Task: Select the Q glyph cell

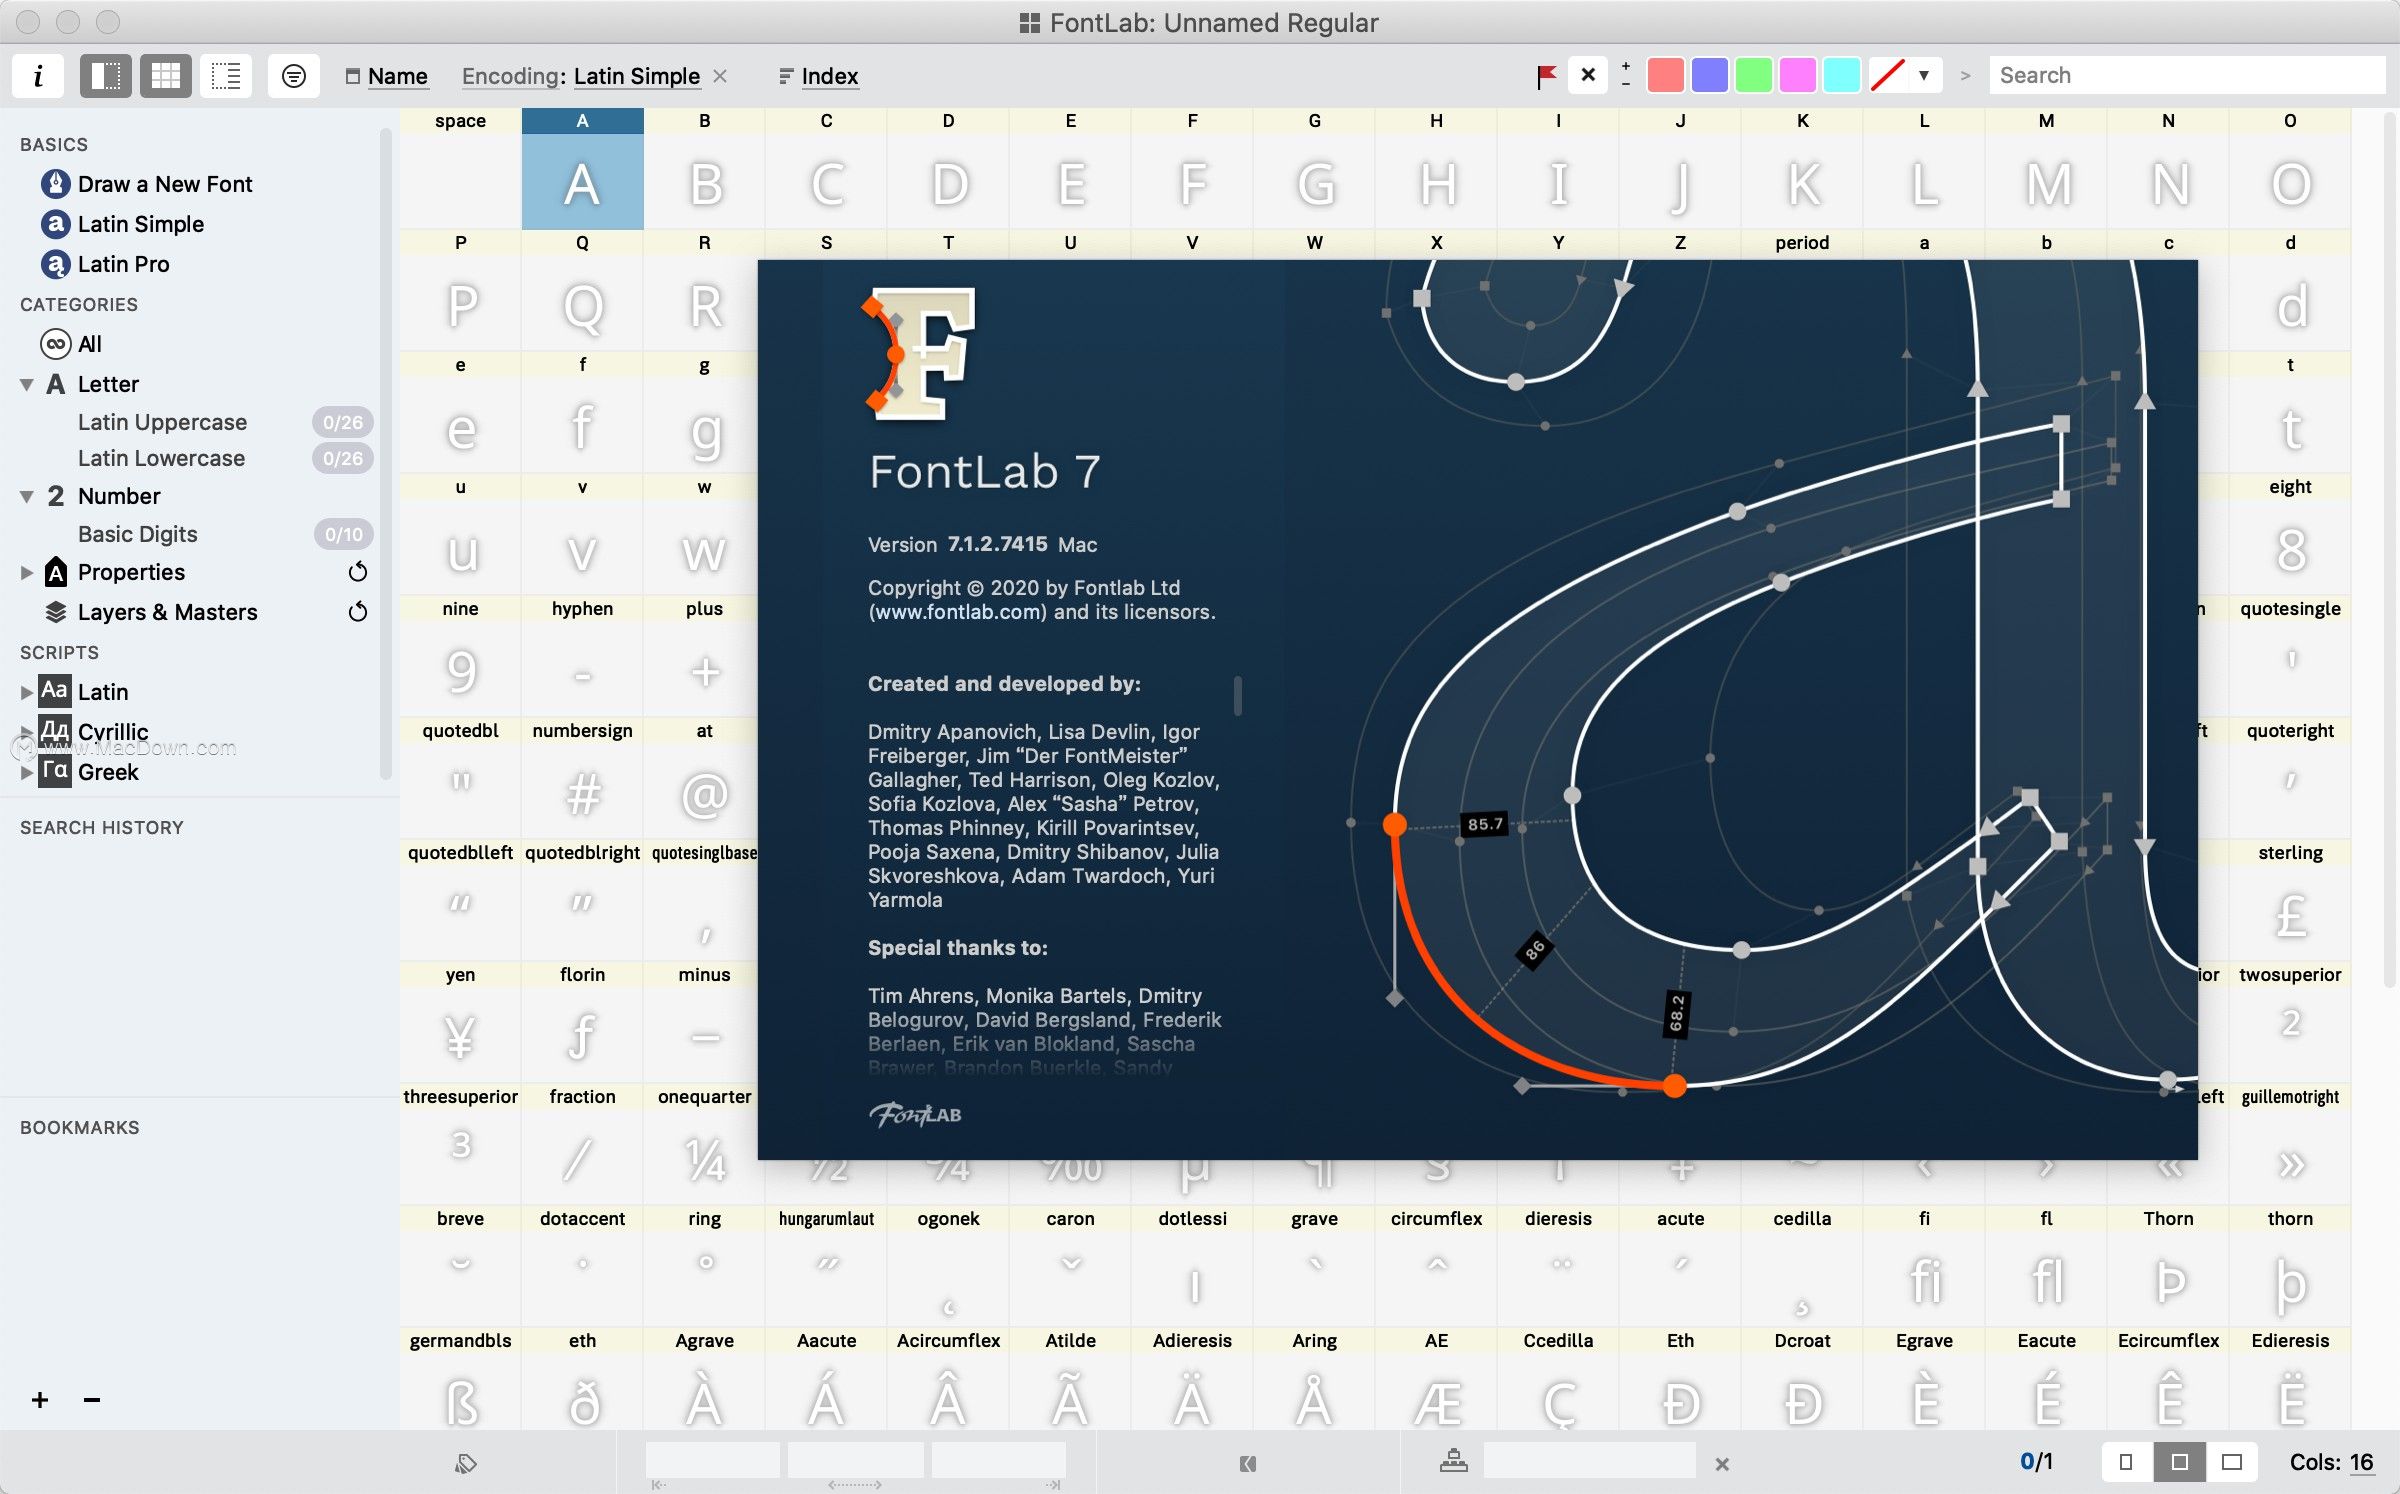Action: pyautogui.click(x=582, y=291)
